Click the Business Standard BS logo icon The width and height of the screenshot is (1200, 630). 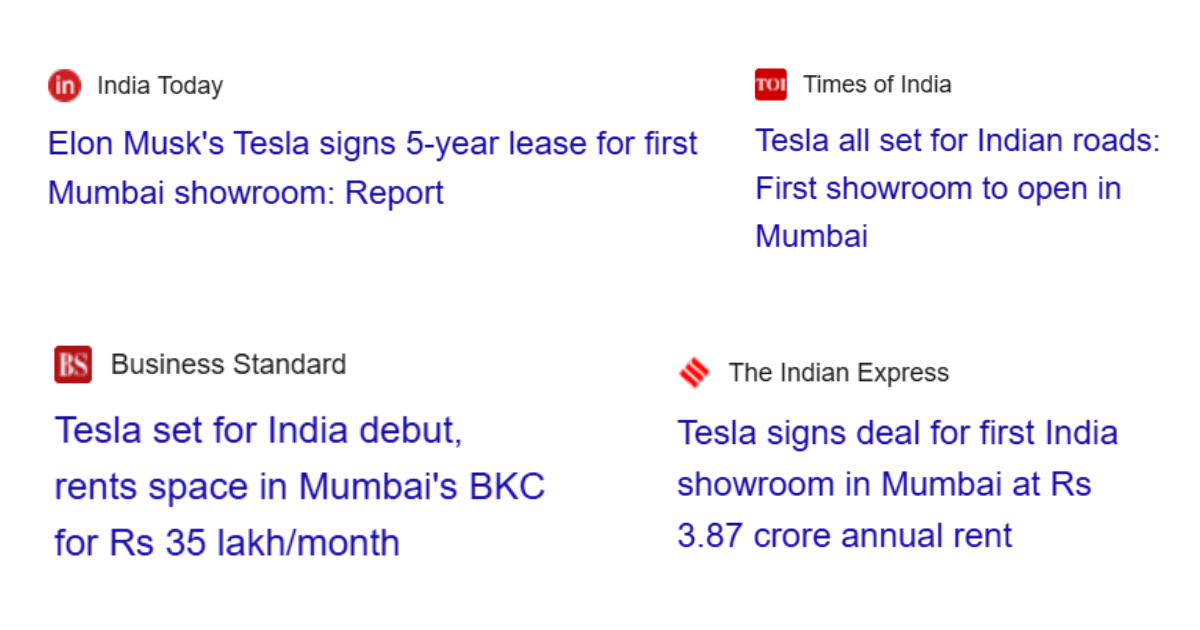(x=73, y=364)
